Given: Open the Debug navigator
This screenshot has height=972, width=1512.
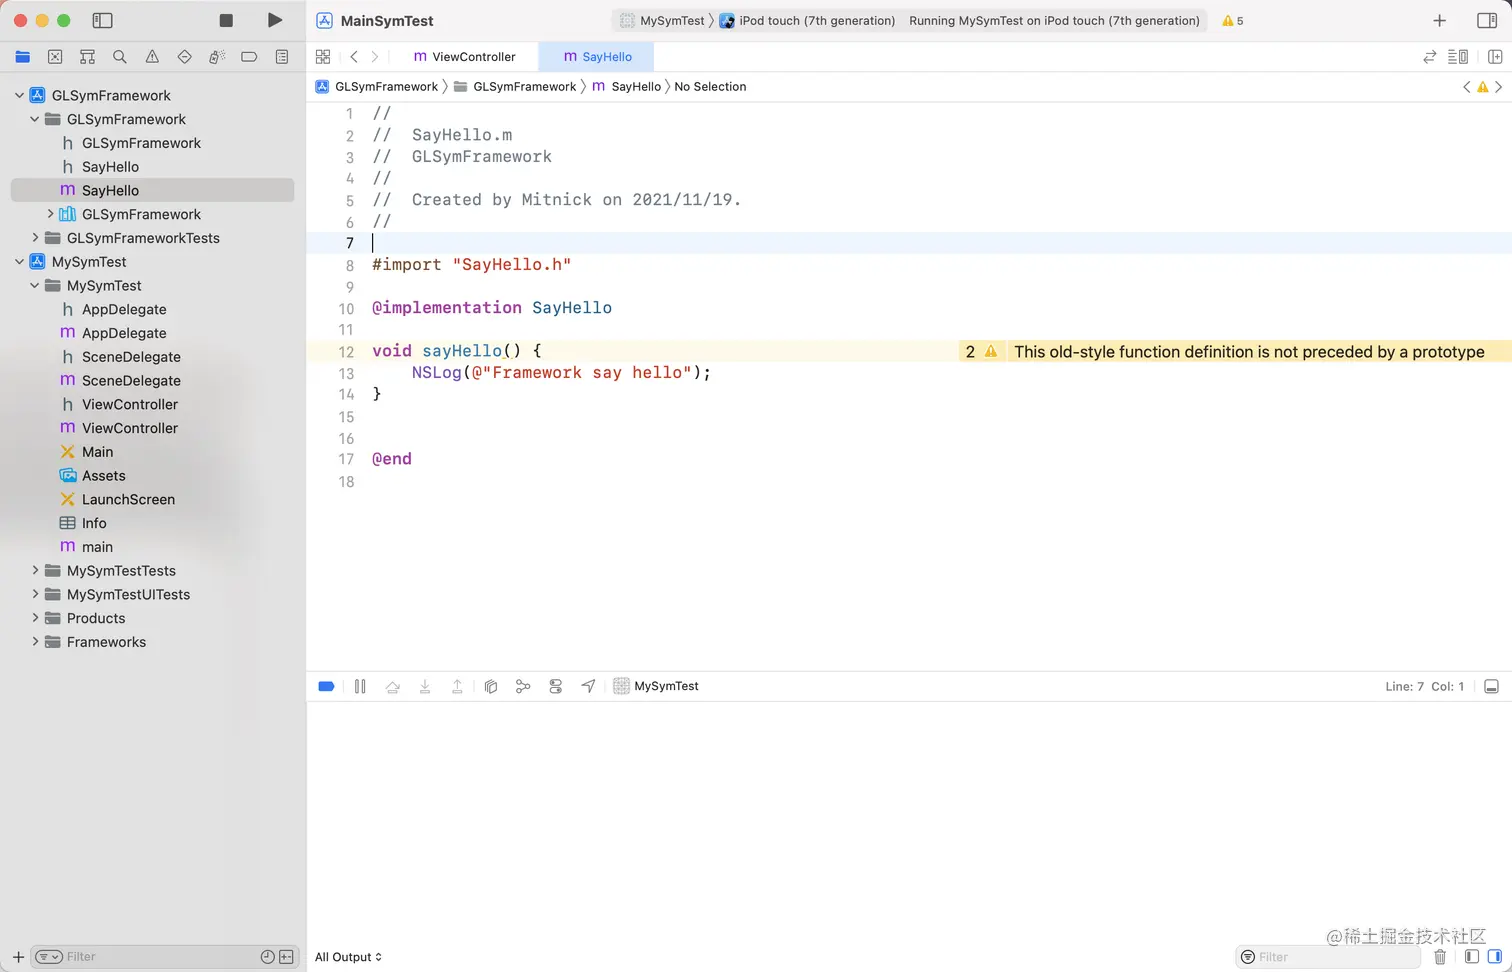Looking at the screenshot, I should coord(217,57).
